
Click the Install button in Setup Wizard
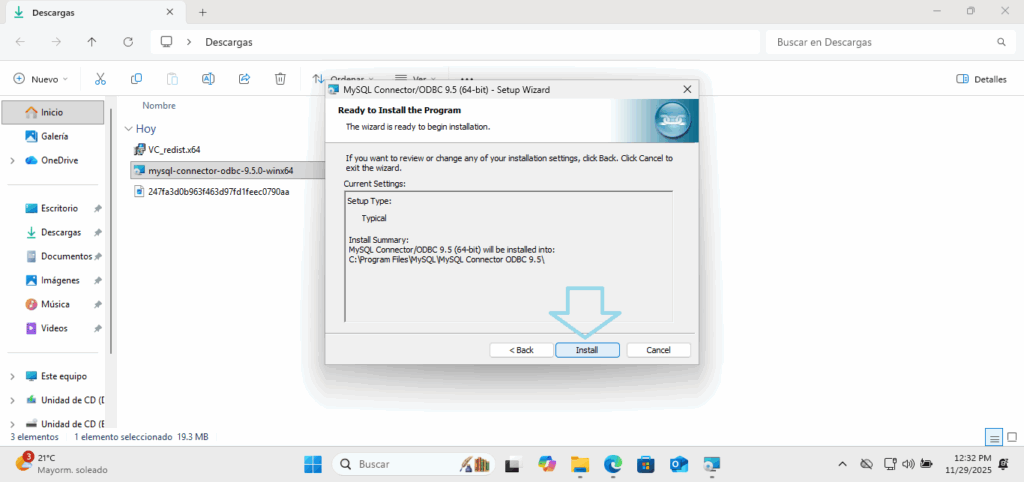pyautogui.click(x=586, y=350)
